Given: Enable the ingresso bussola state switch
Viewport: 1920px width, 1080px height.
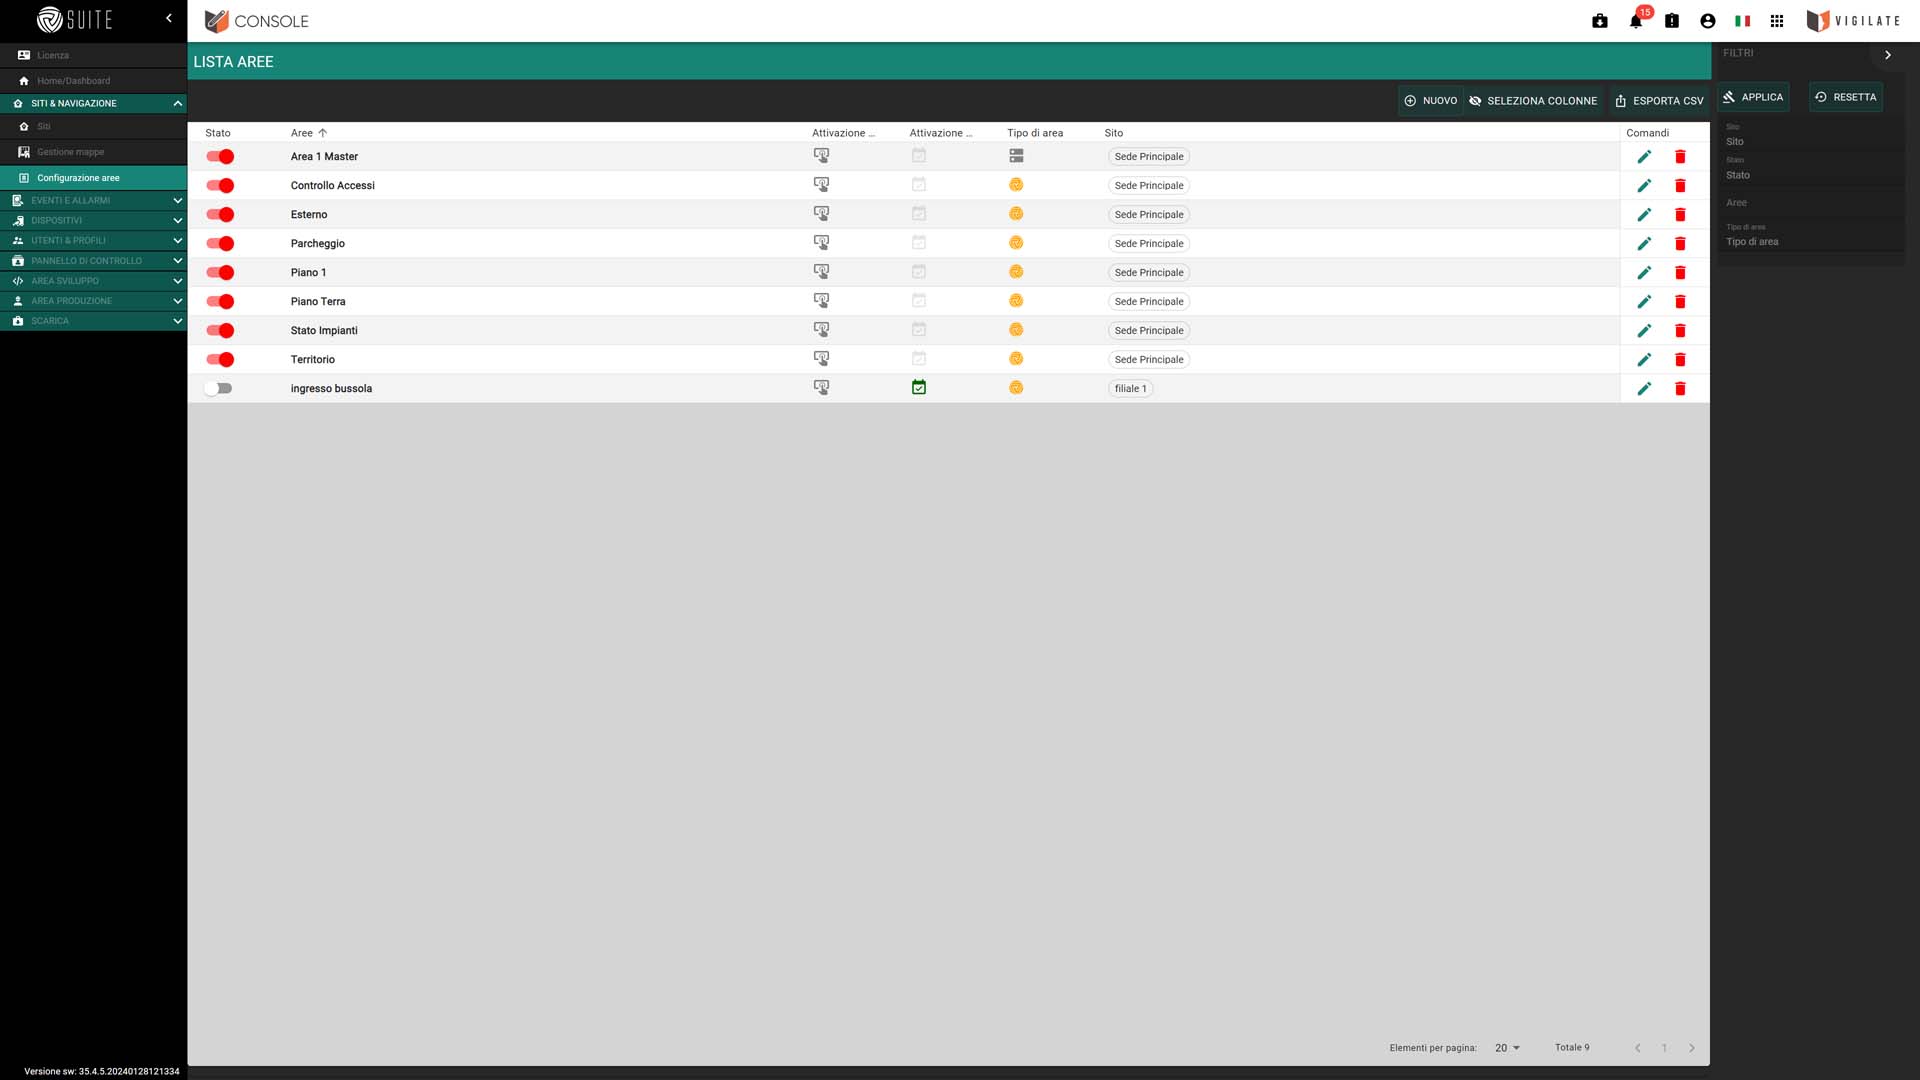Looking at the screenshot, I should (x=218, y=389).
